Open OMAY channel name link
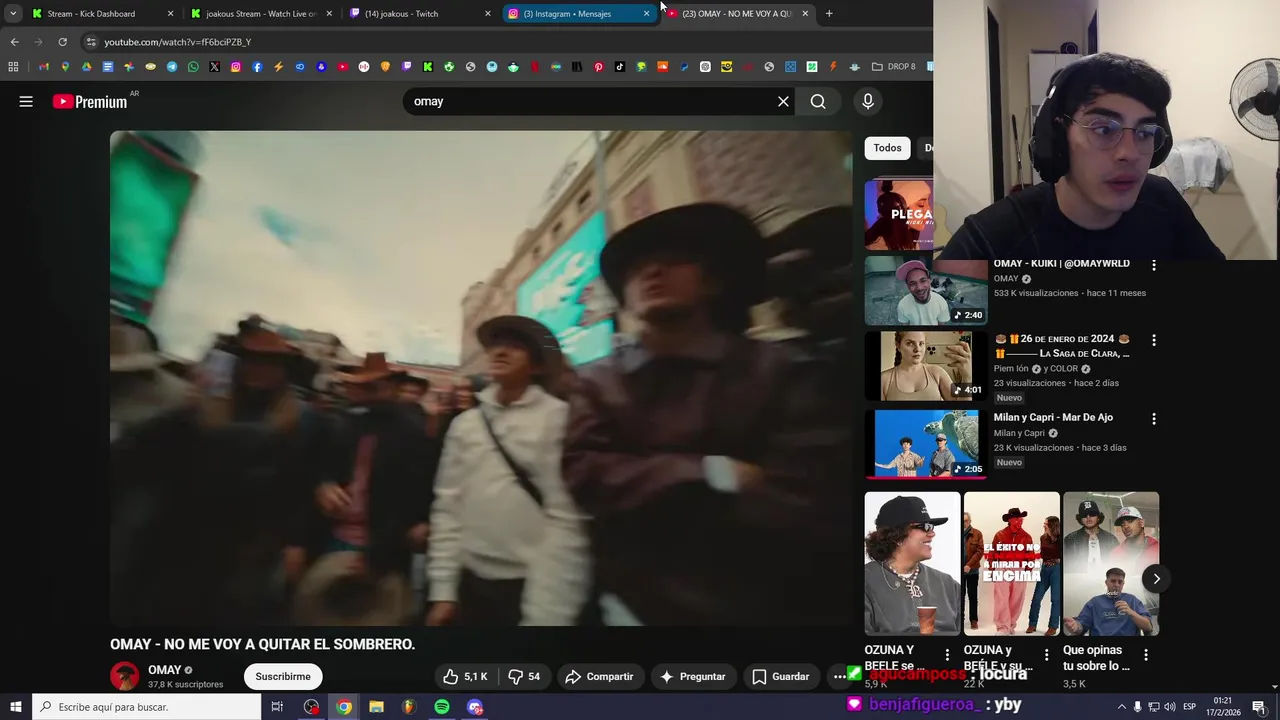This screenshot has height=720, width=1280. coord(165,670)
